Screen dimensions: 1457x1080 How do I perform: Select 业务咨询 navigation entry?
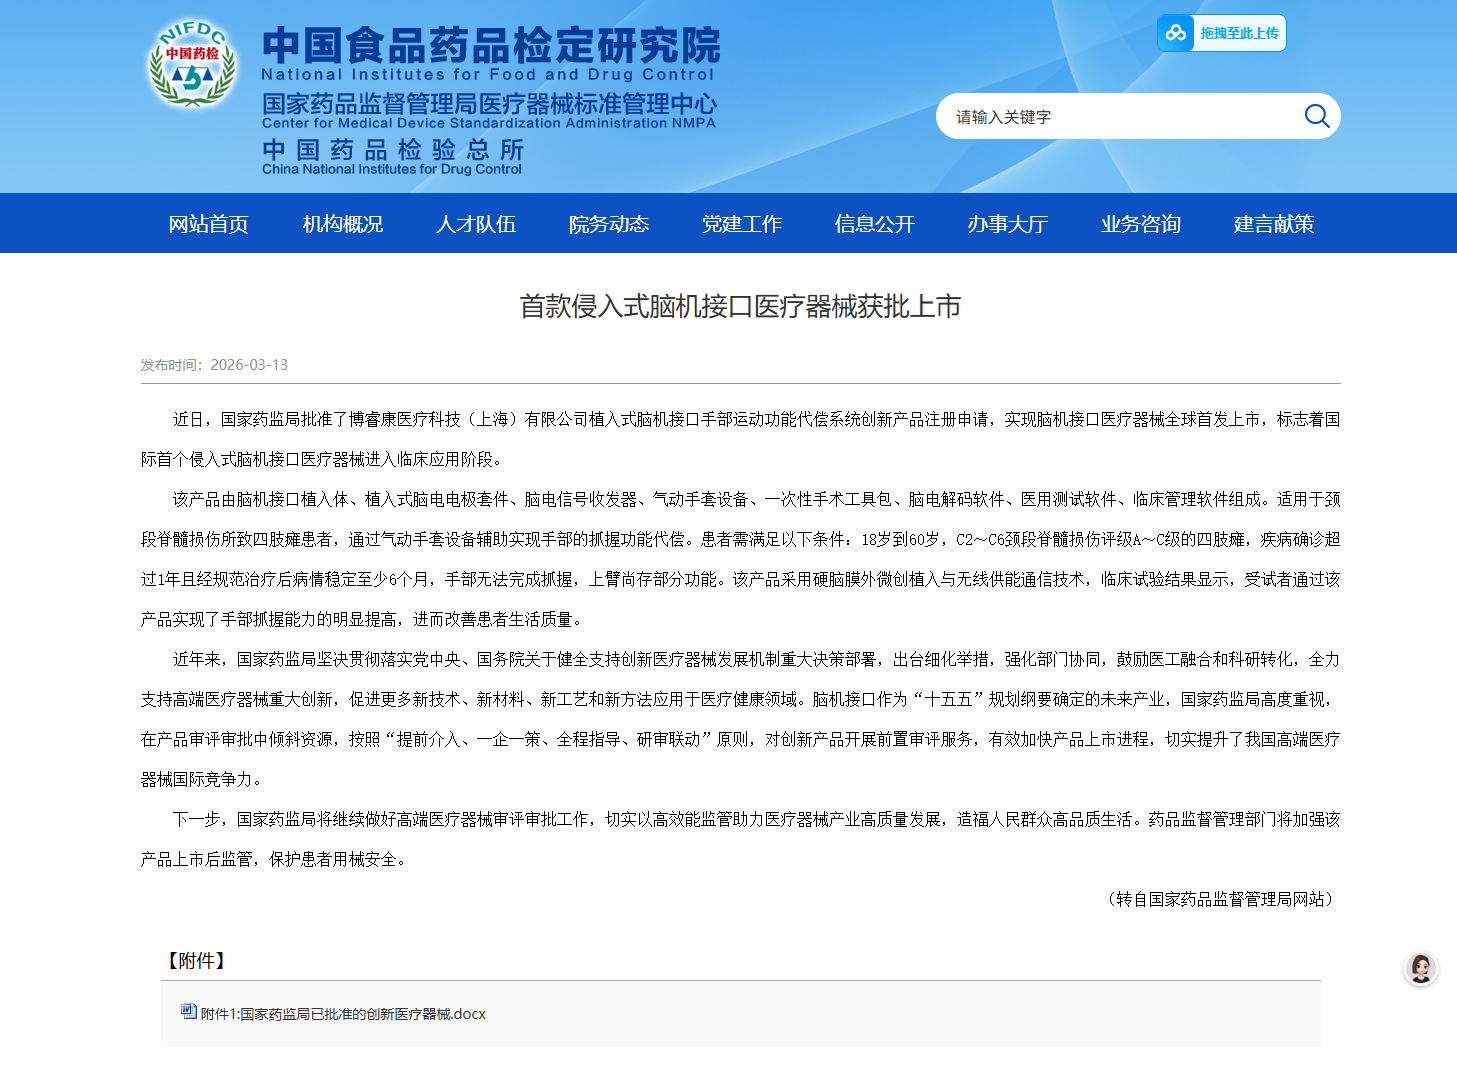[x=1140, y=224]
